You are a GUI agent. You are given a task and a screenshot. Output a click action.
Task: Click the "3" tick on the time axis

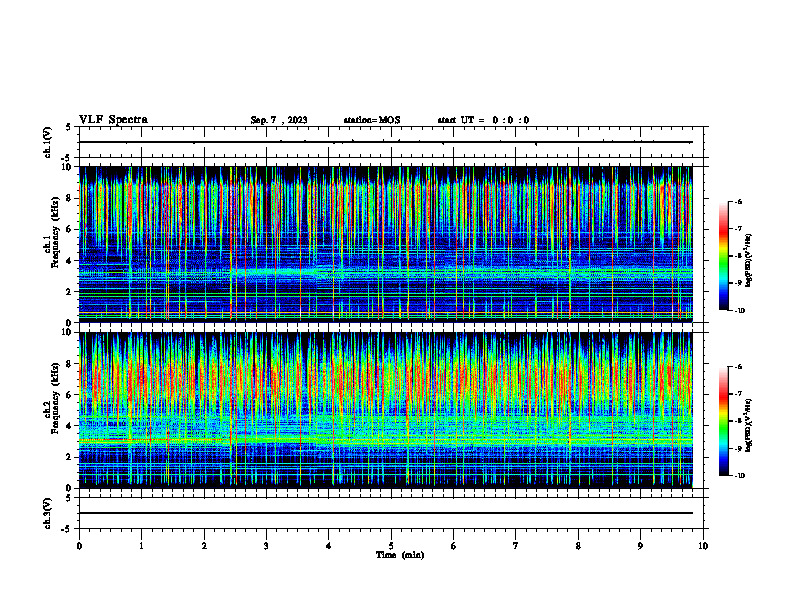point(266,546)
